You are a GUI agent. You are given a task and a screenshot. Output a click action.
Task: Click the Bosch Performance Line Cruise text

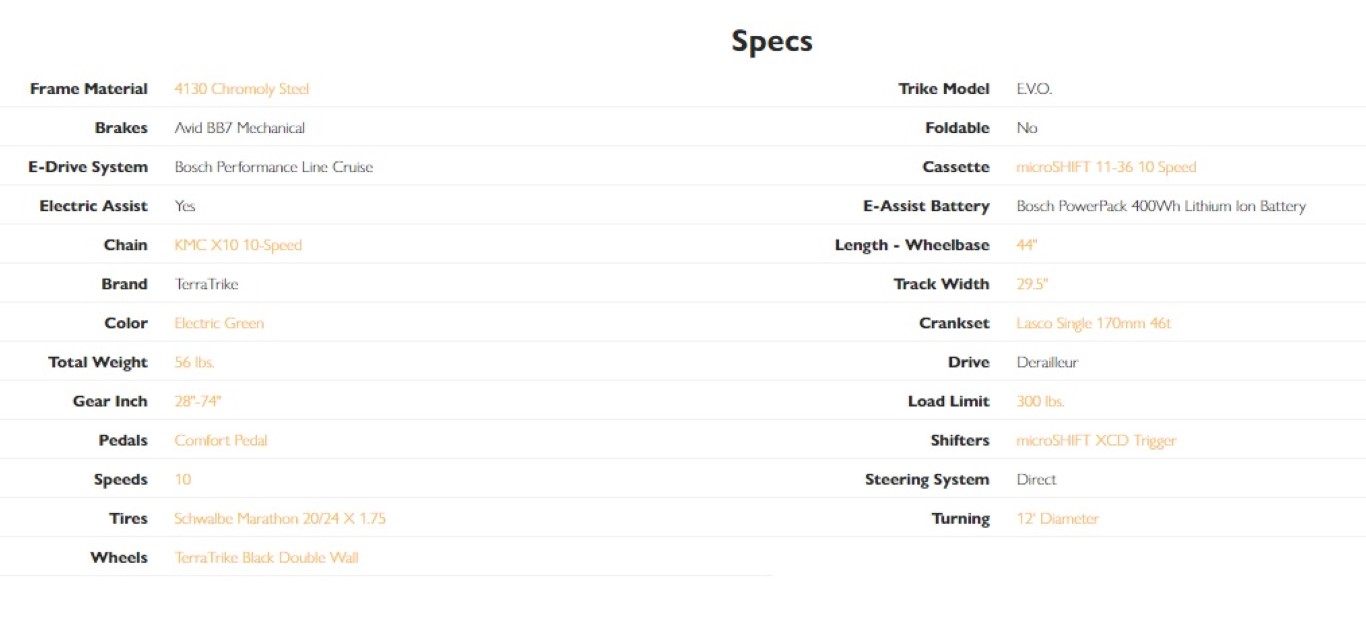(273, 167)
